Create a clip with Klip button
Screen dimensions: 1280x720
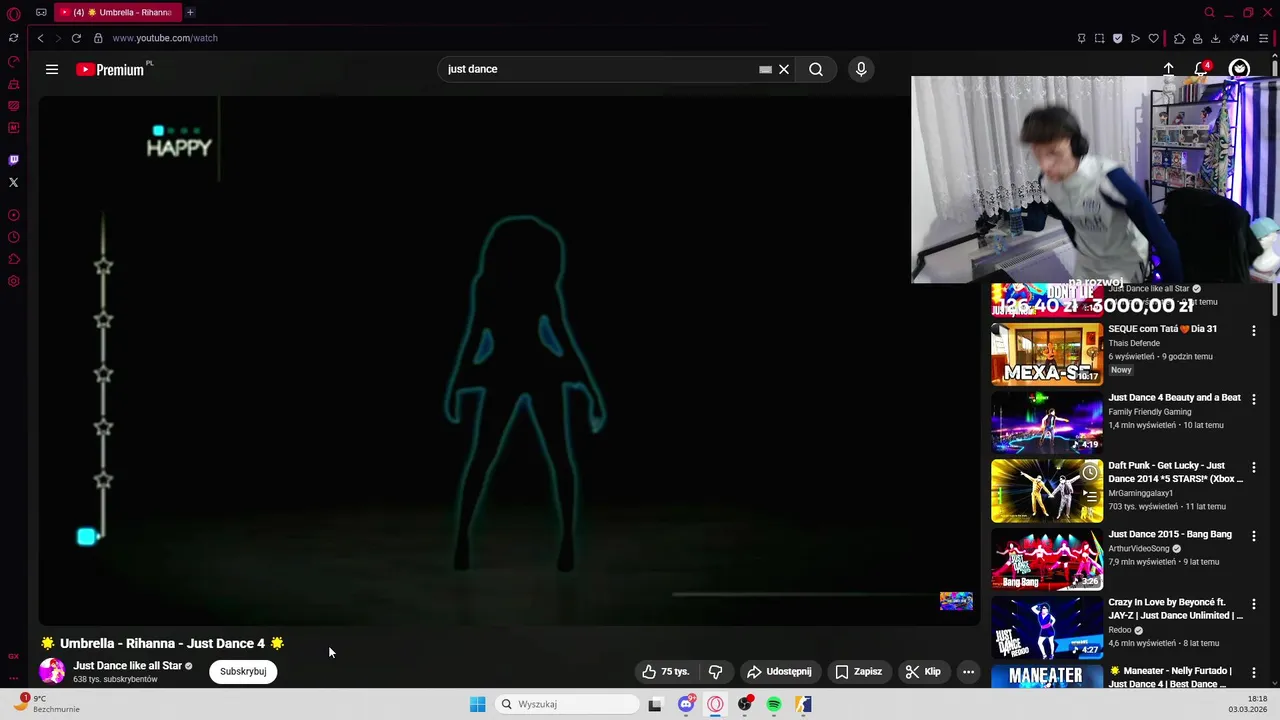(x=923, y=671)
